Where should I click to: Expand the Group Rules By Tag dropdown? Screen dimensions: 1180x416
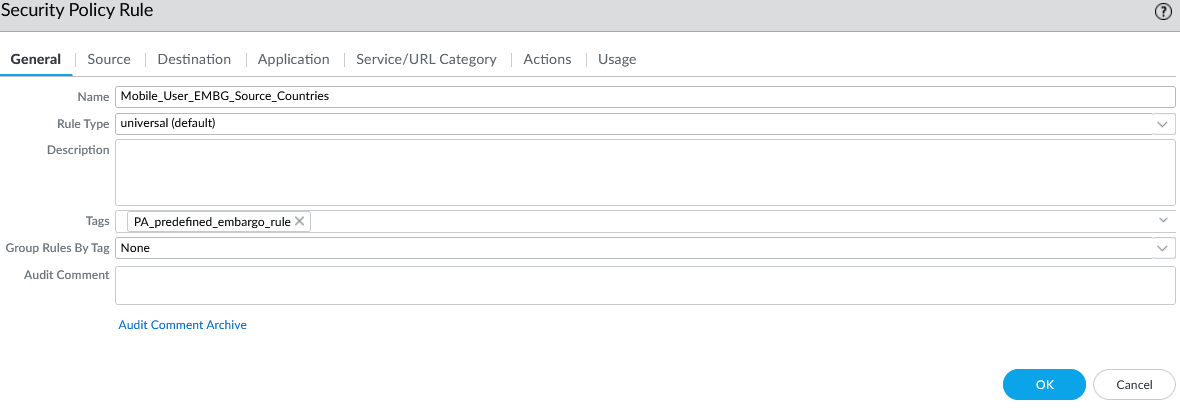(1163, 247)
